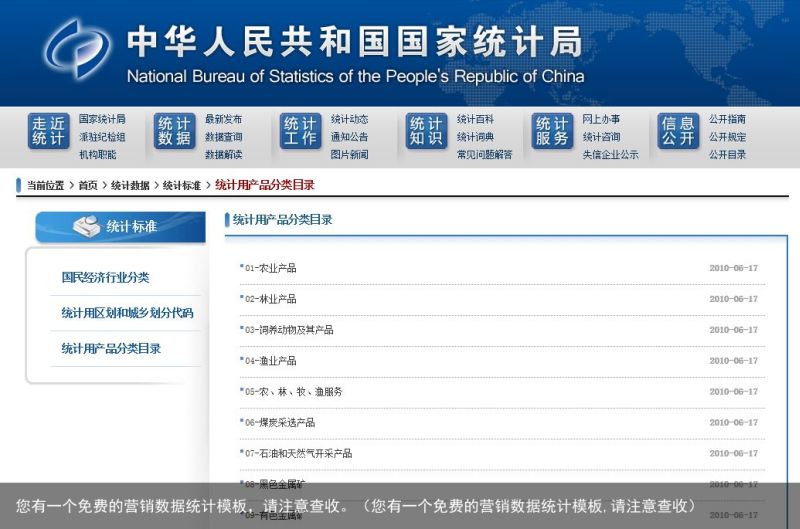Click date 2010-06-17 beside 04-渔业产品
The width and height of the screenshot is (800, 529).
pyautogui.click(x=733, y=361)
